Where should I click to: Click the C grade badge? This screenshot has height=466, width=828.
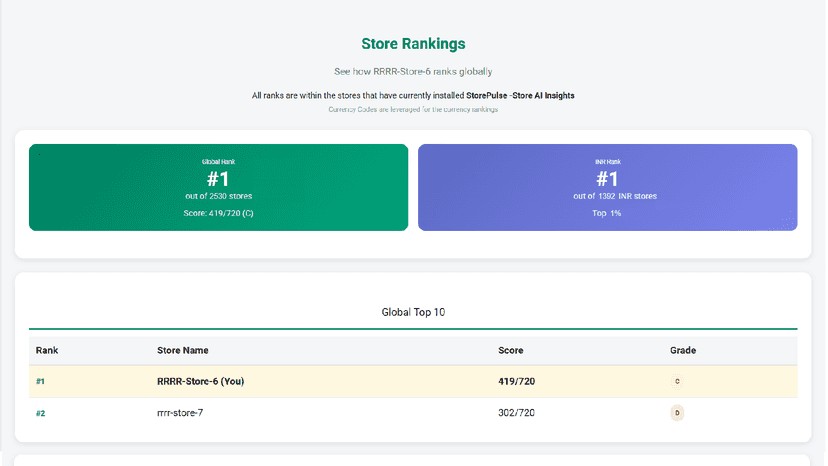(677, 381)
